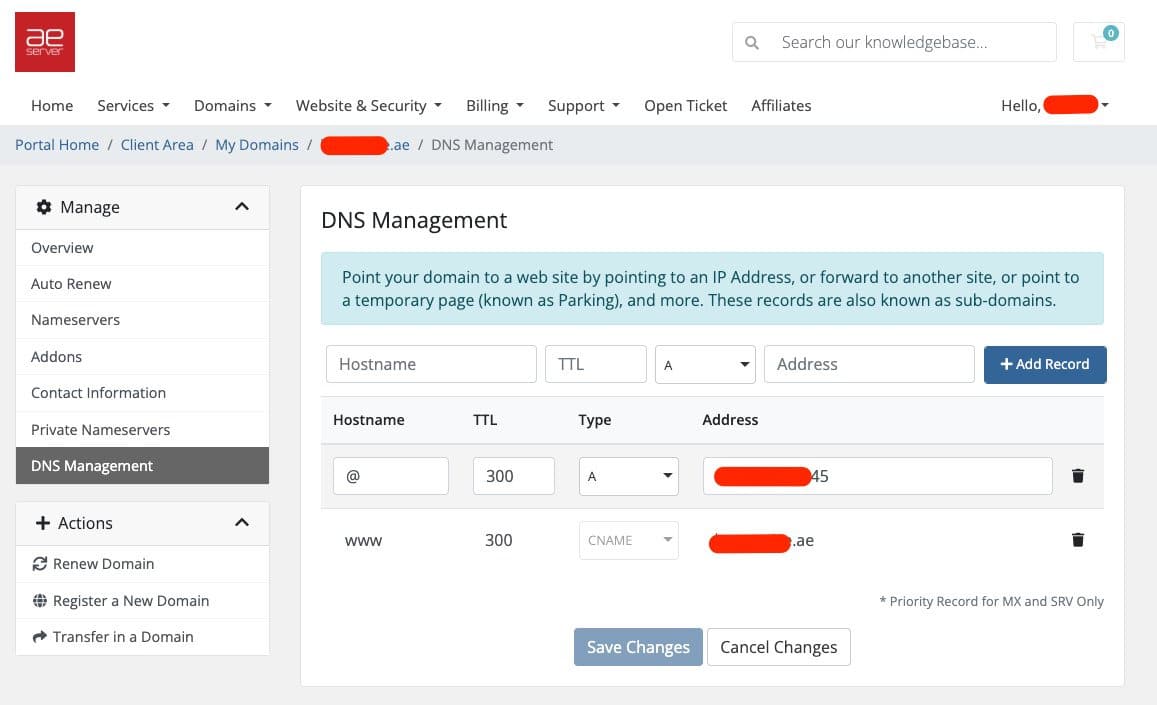Screen dimensions: 1157x705
Task: Click the ae server logo
Action: (45, 42)
